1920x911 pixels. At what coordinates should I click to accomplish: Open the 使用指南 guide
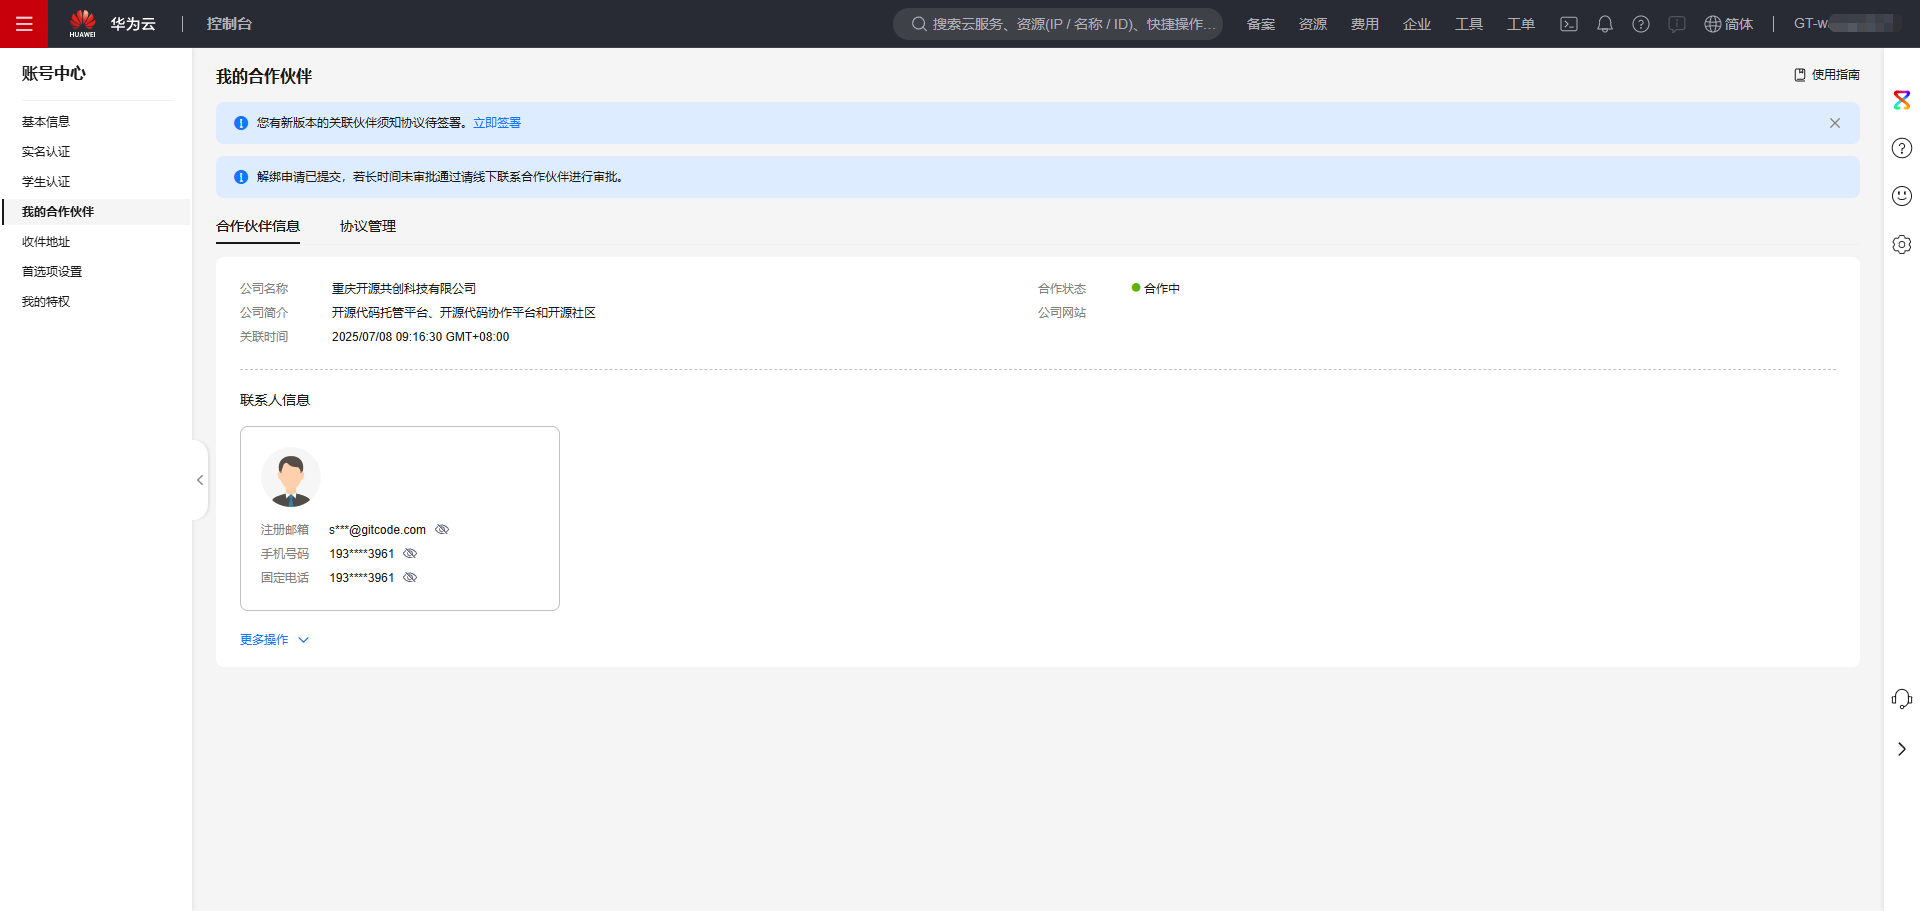(1835, 74)
